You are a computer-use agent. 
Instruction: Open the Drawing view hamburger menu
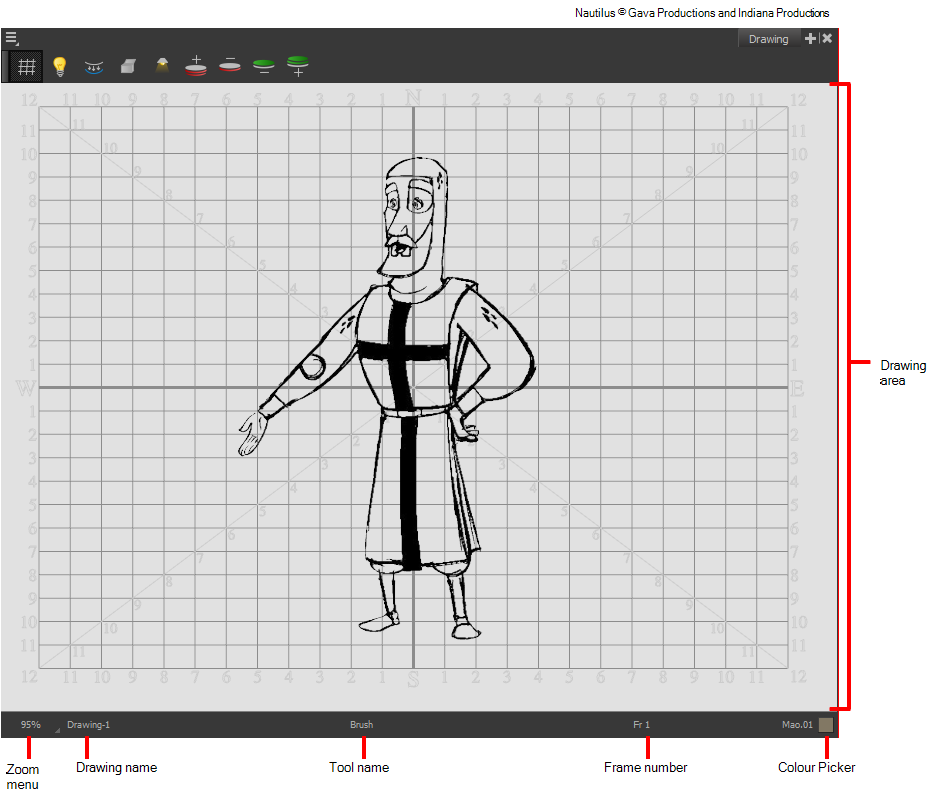(11, 39)
